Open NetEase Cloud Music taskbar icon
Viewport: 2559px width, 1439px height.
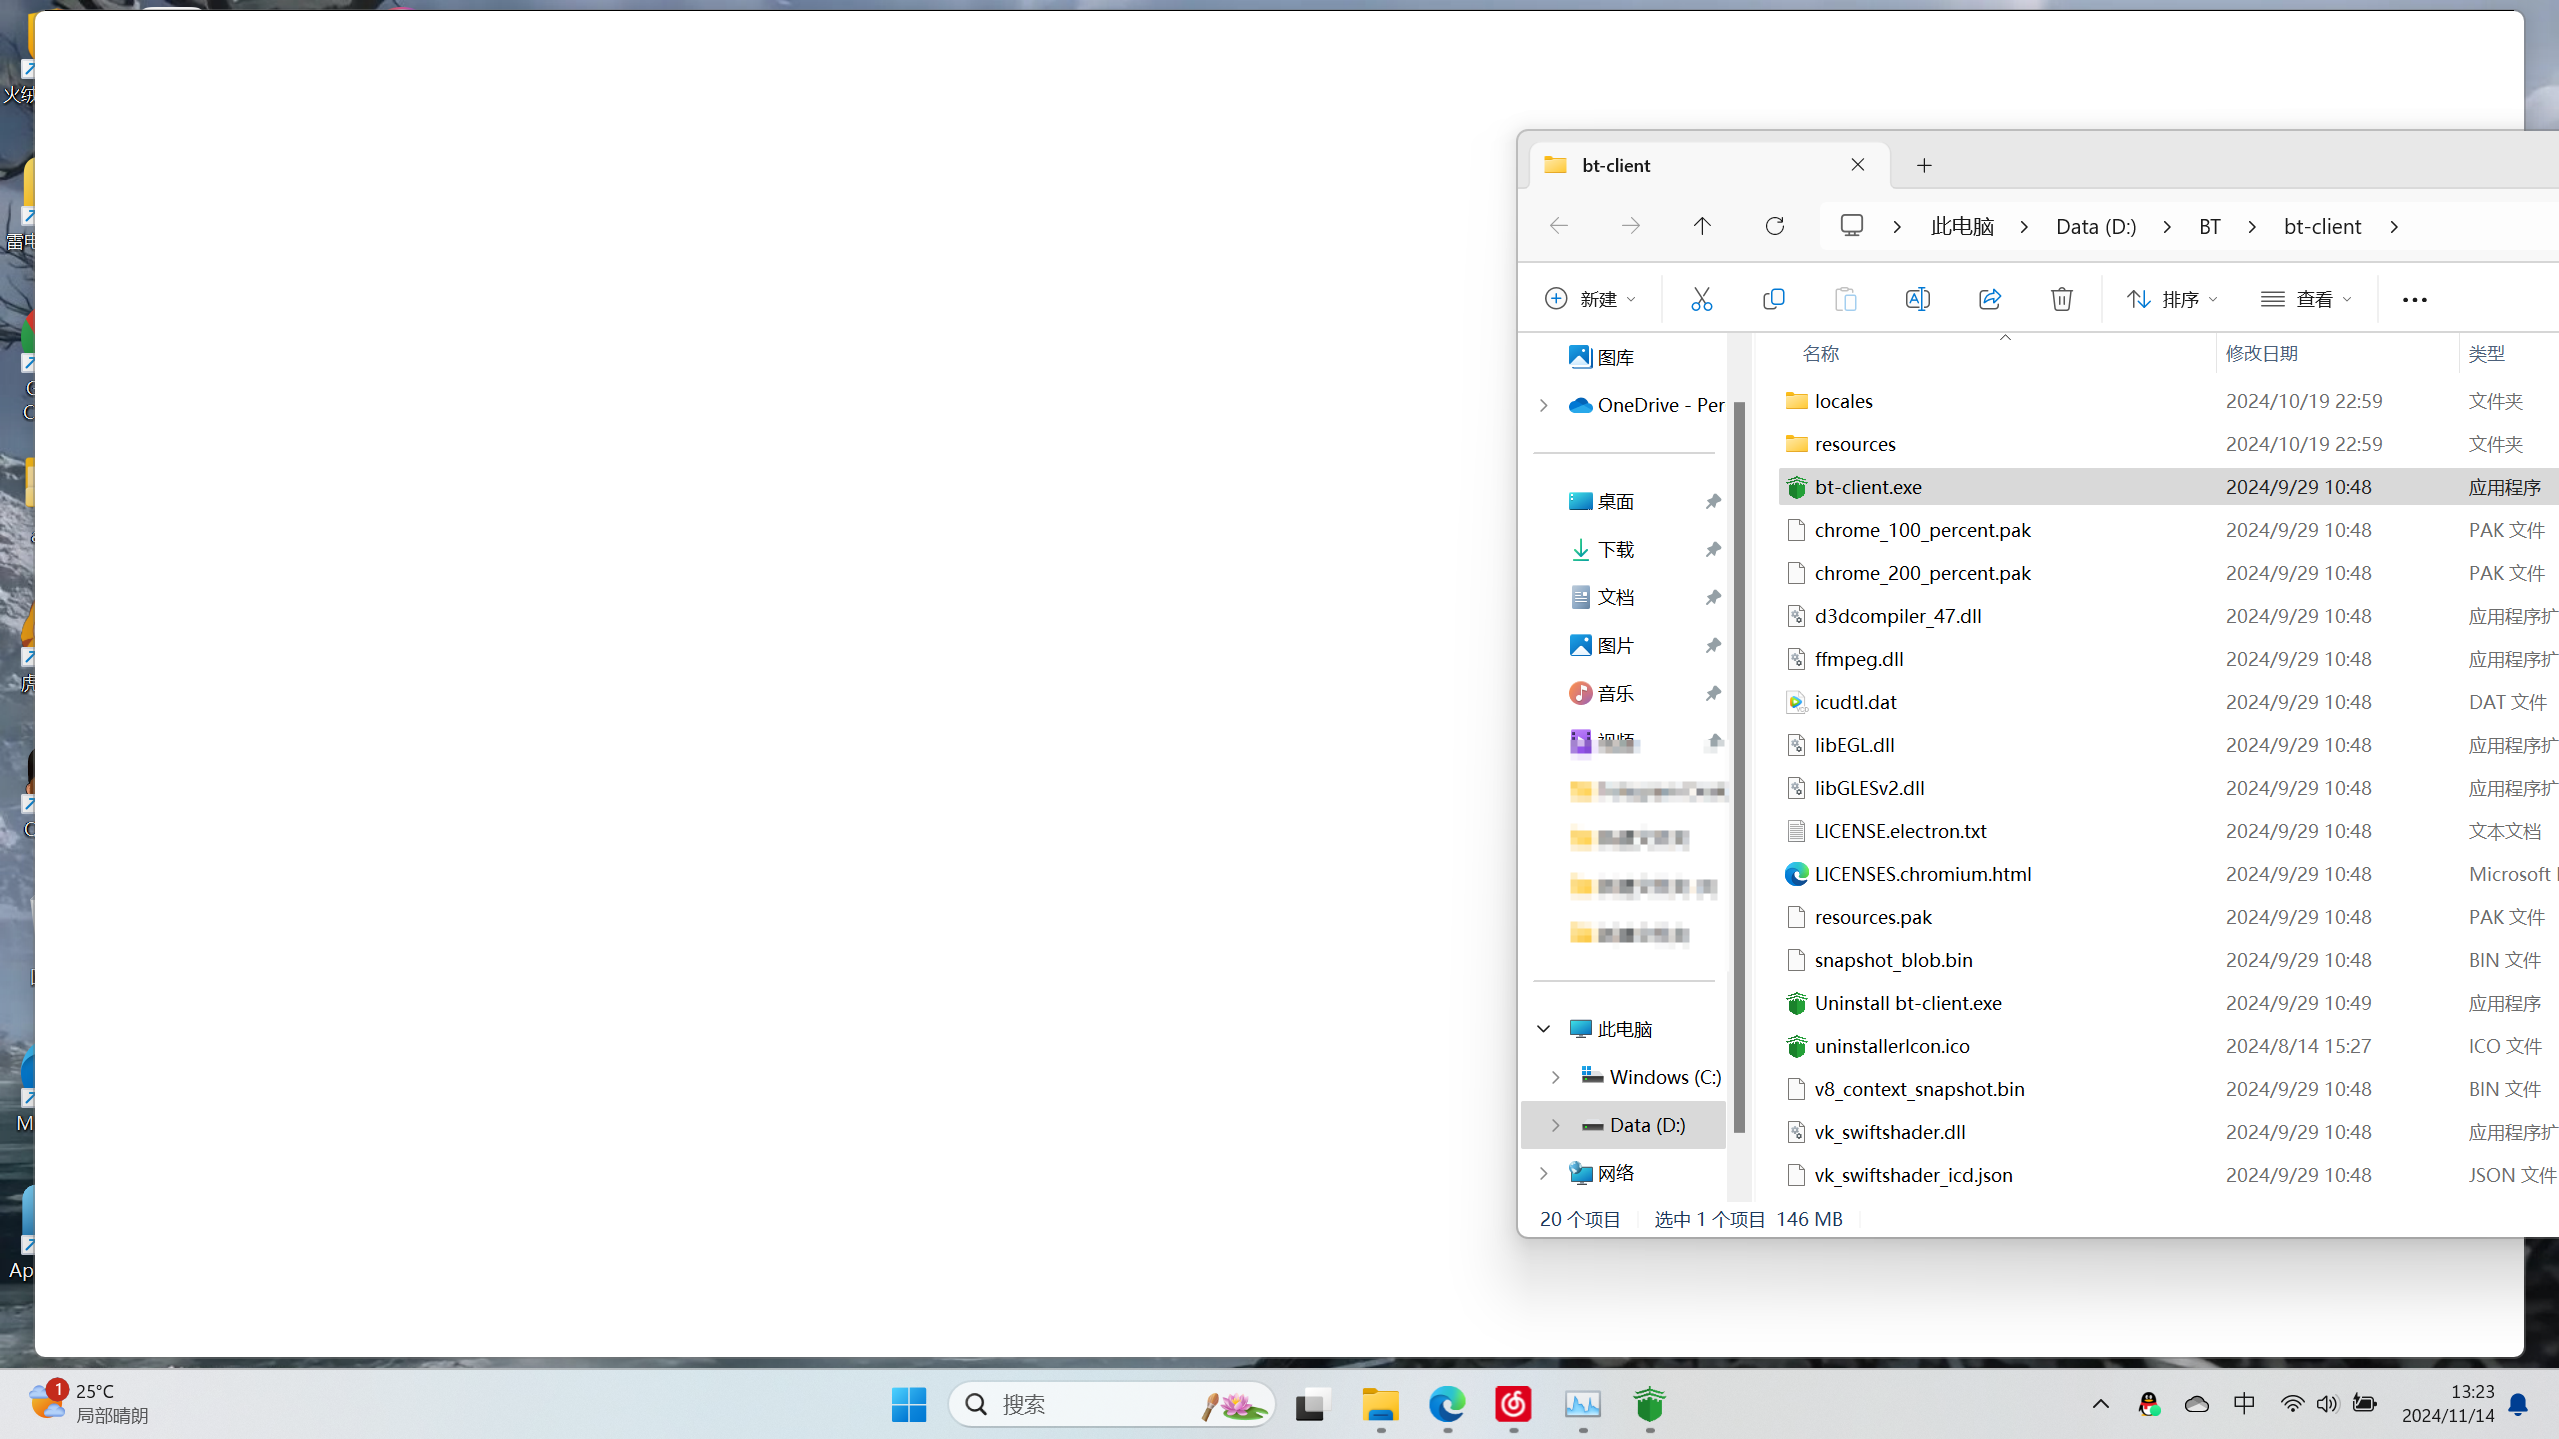1512,1404
